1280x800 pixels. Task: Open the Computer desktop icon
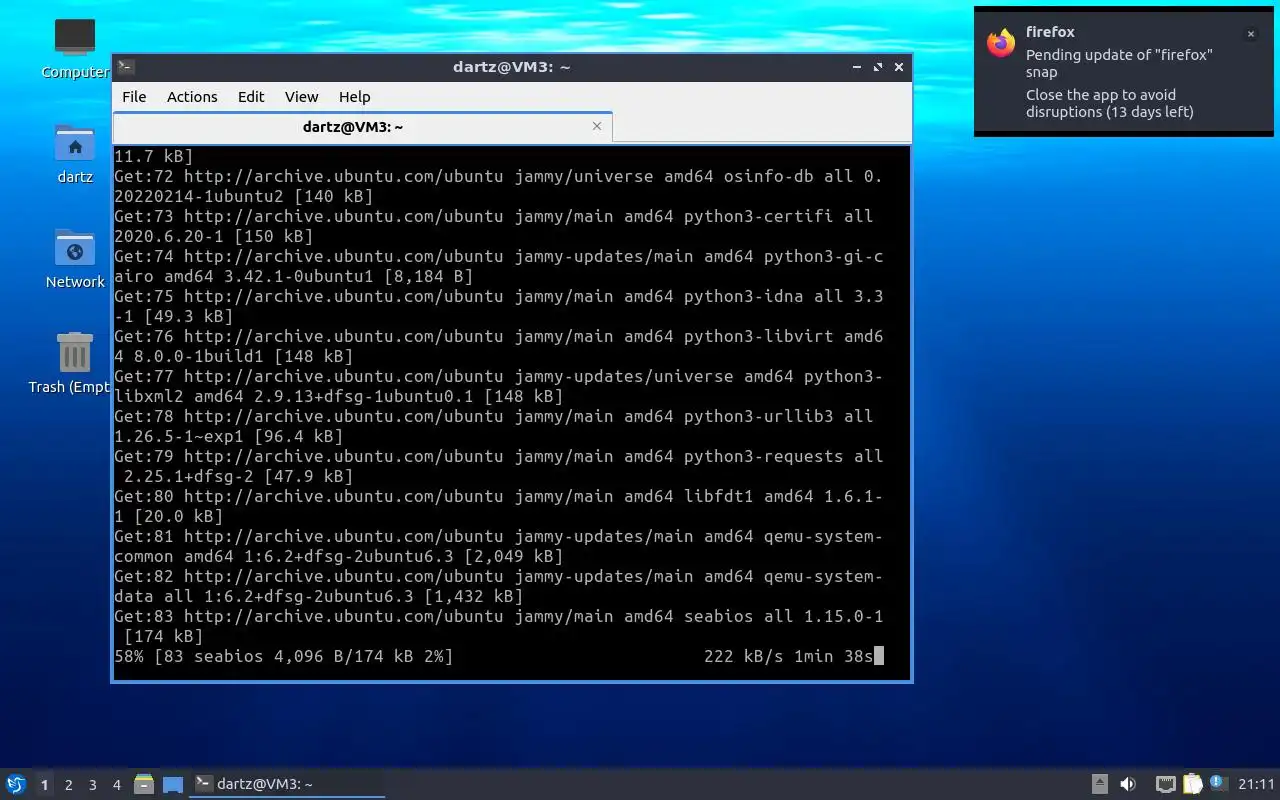(75, 48)
